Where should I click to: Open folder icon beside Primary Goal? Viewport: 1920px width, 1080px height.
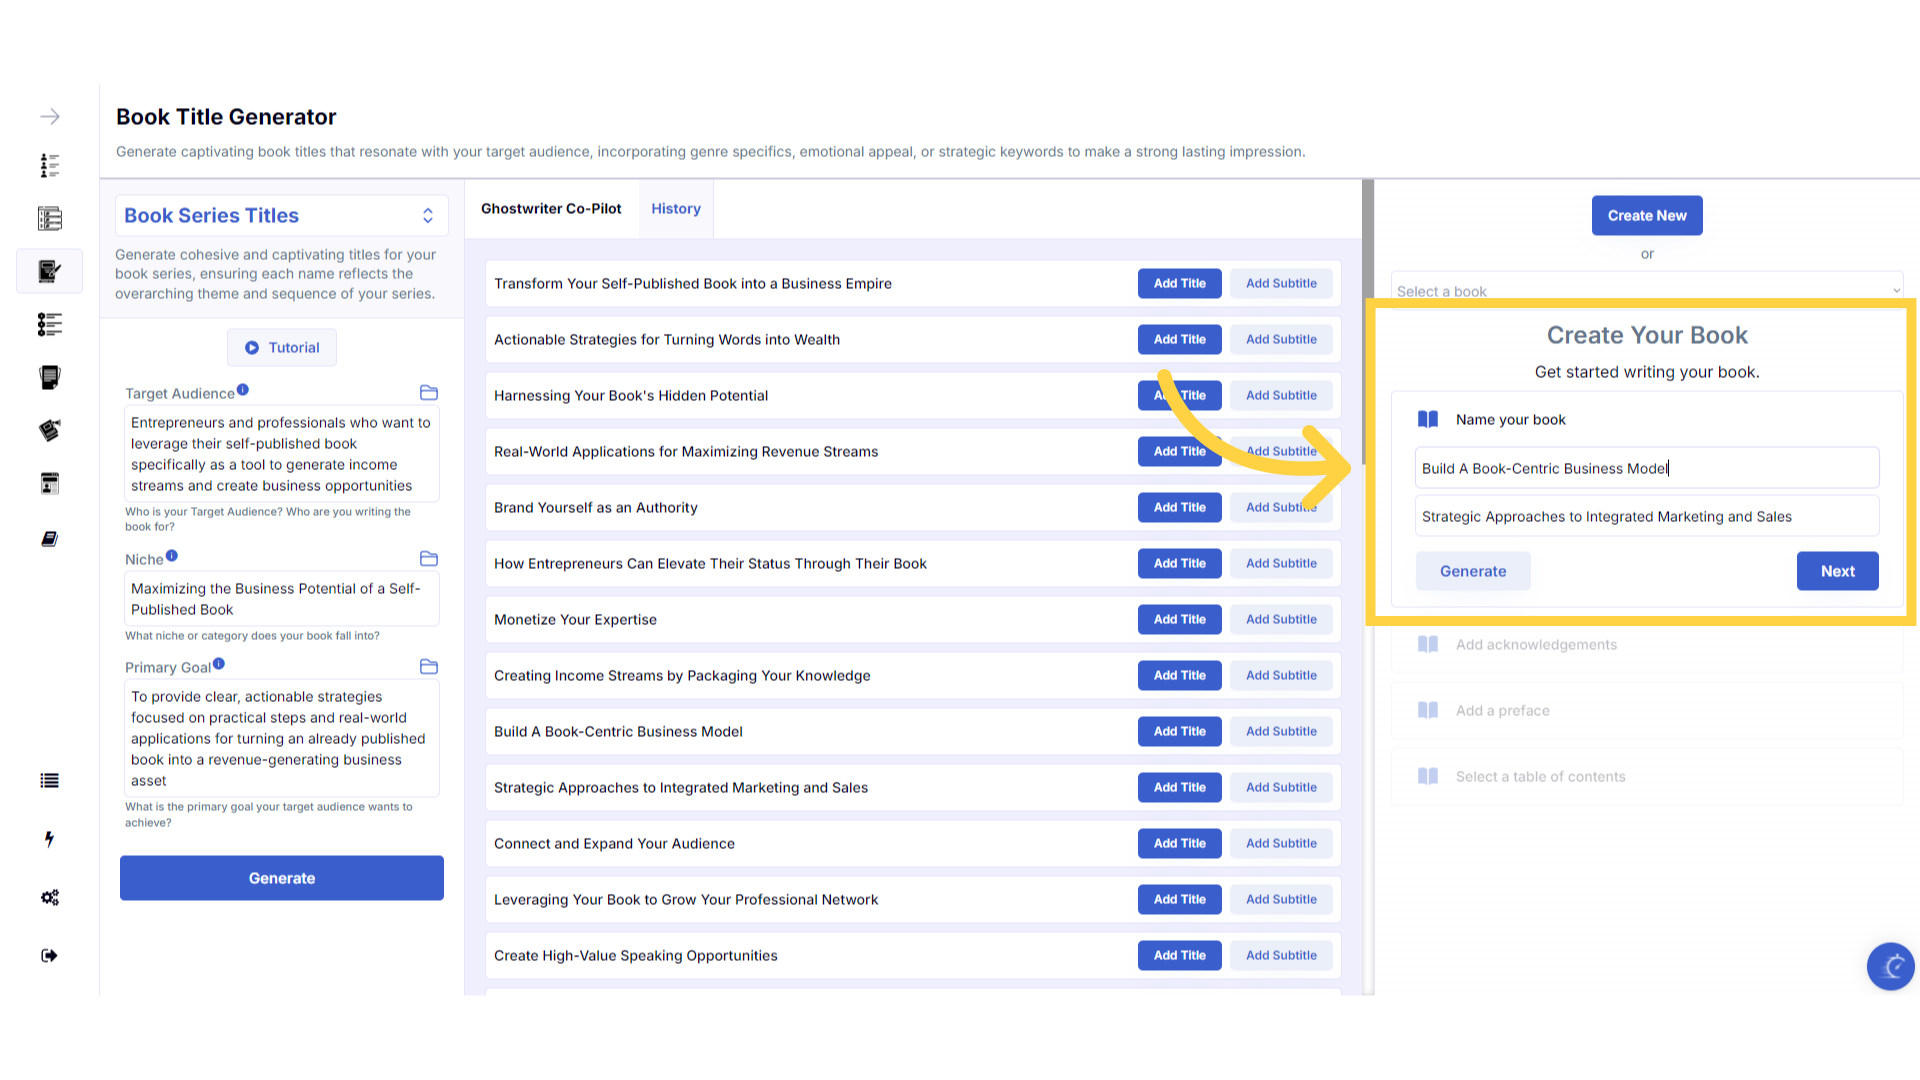coord(429,667)
